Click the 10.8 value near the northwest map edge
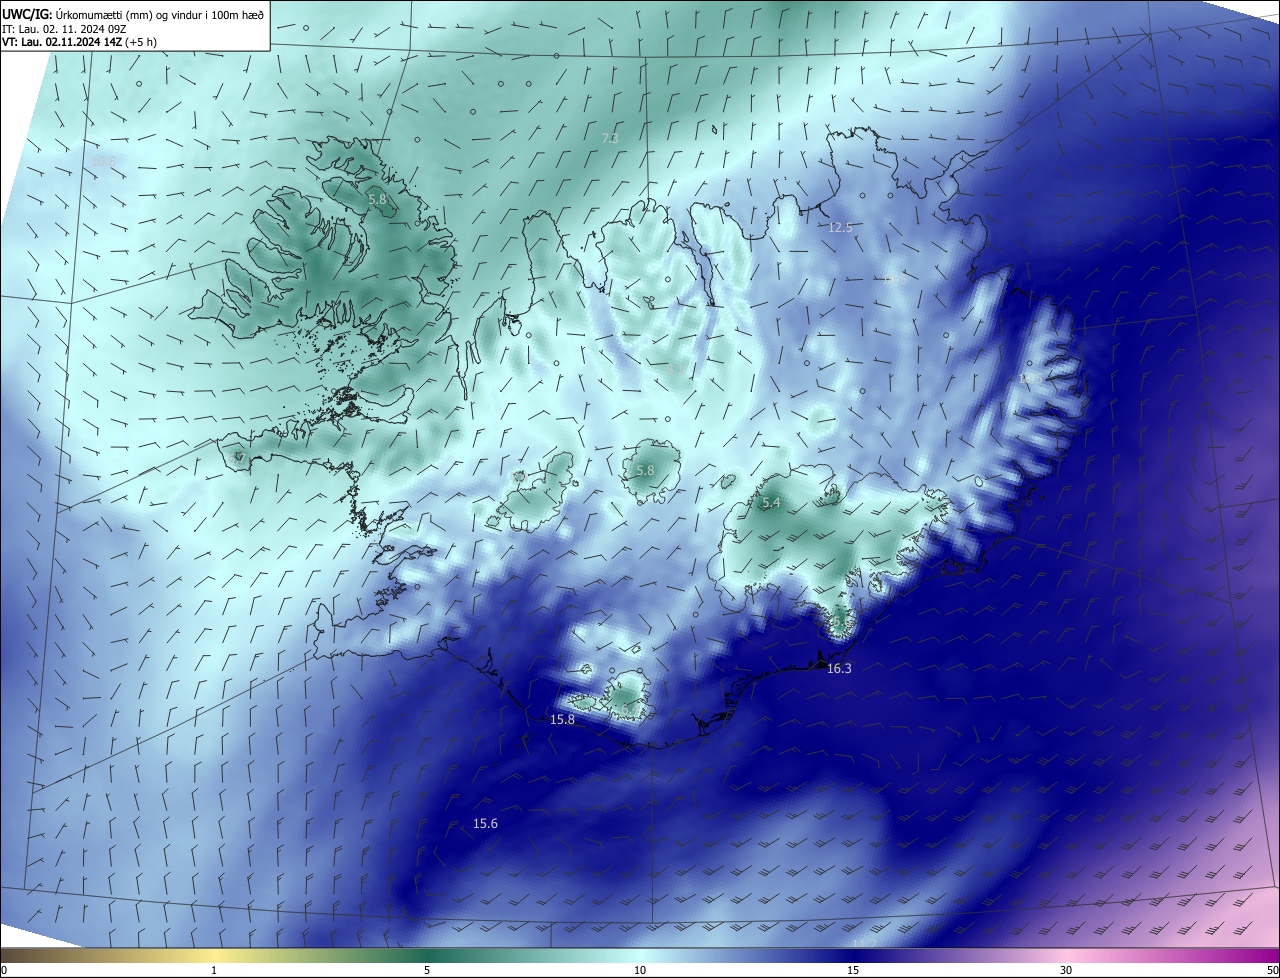 pyautogui.click(x=103, y=161)
